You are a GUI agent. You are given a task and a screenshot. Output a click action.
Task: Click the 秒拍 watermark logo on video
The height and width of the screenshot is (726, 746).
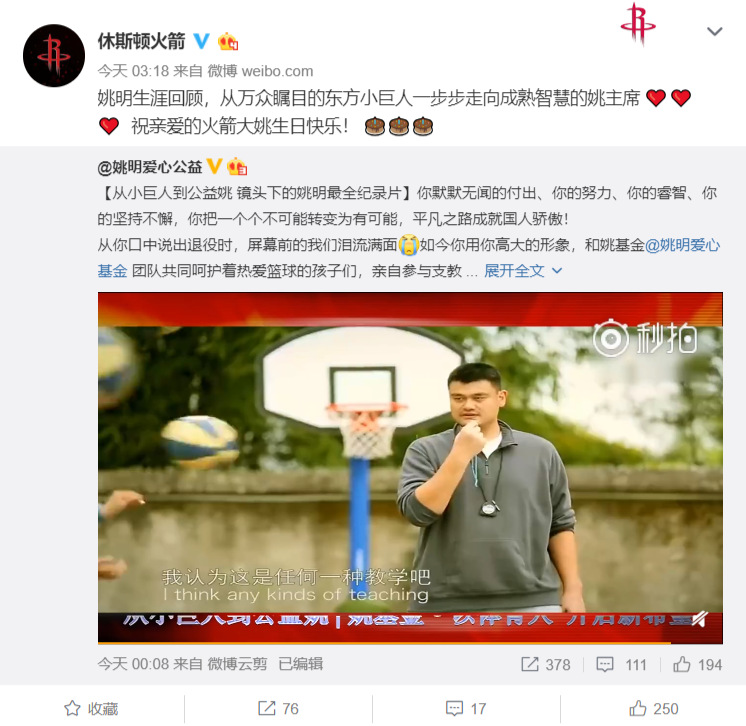(645, 338)
